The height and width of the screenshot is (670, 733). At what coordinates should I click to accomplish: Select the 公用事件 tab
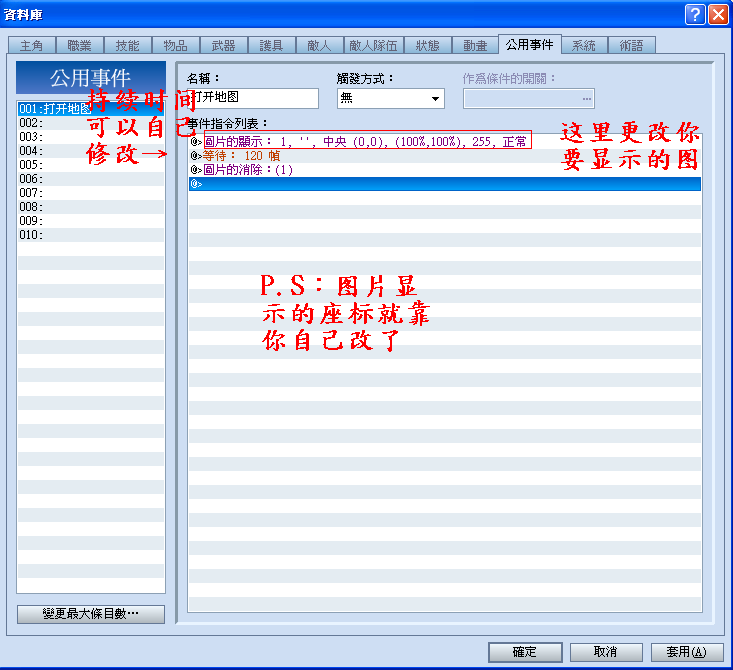click(x=530, y=44)
